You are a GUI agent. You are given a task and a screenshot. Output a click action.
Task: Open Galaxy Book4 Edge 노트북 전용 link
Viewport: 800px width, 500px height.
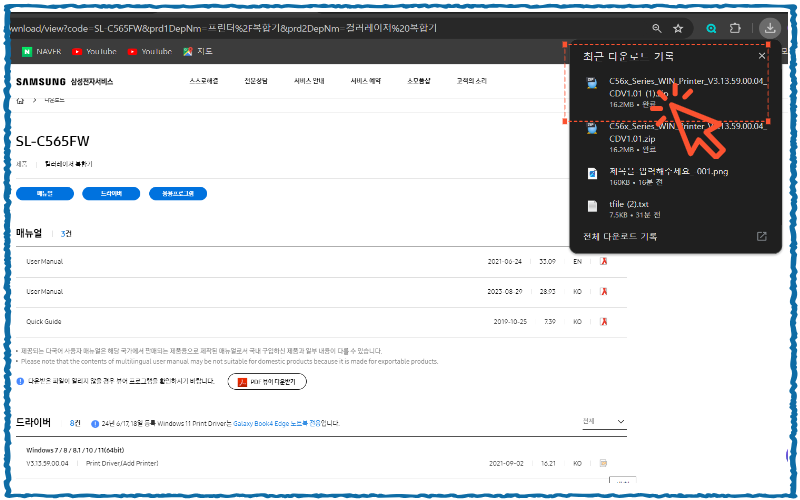(x=277, y=423)
